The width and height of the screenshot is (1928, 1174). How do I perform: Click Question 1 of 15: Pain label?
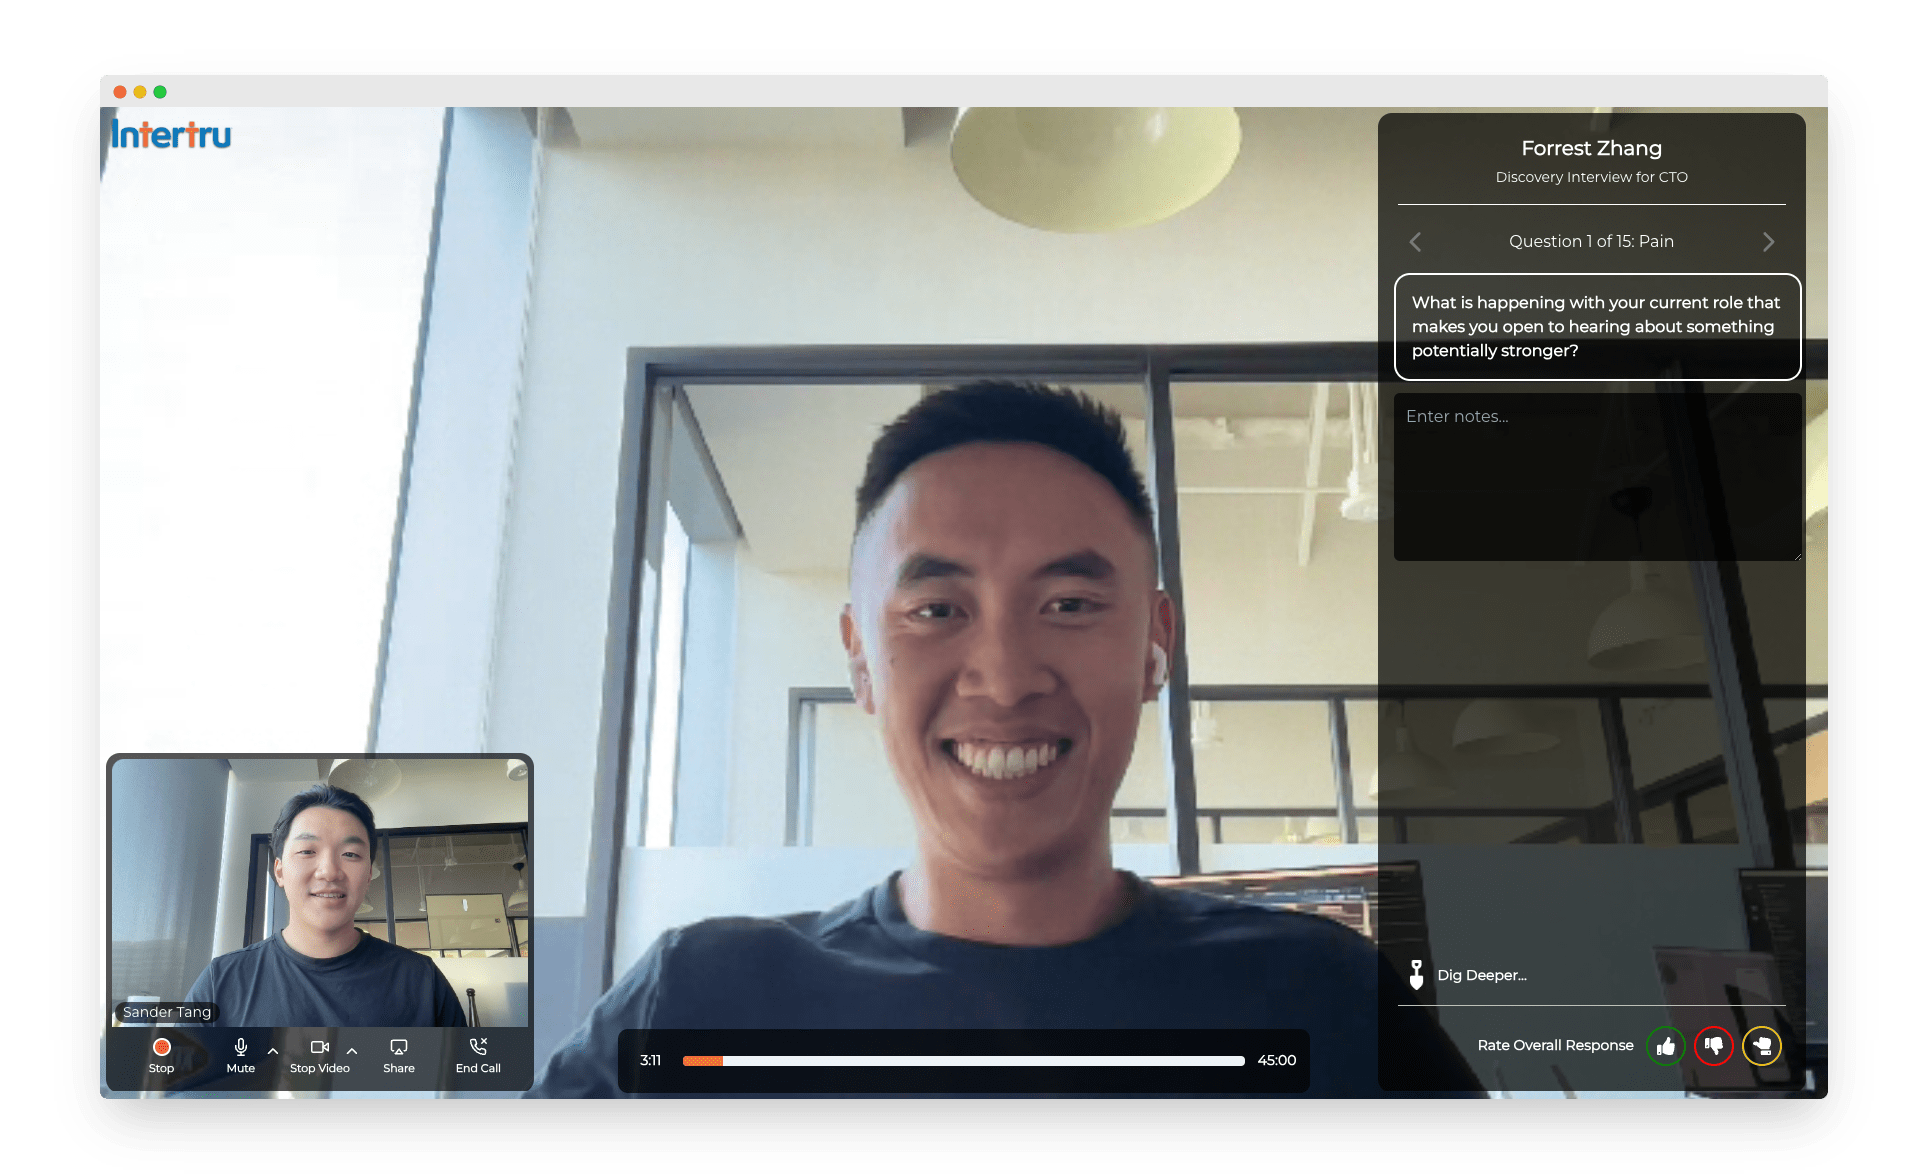pyautogui.click(x=1590, y=242)
